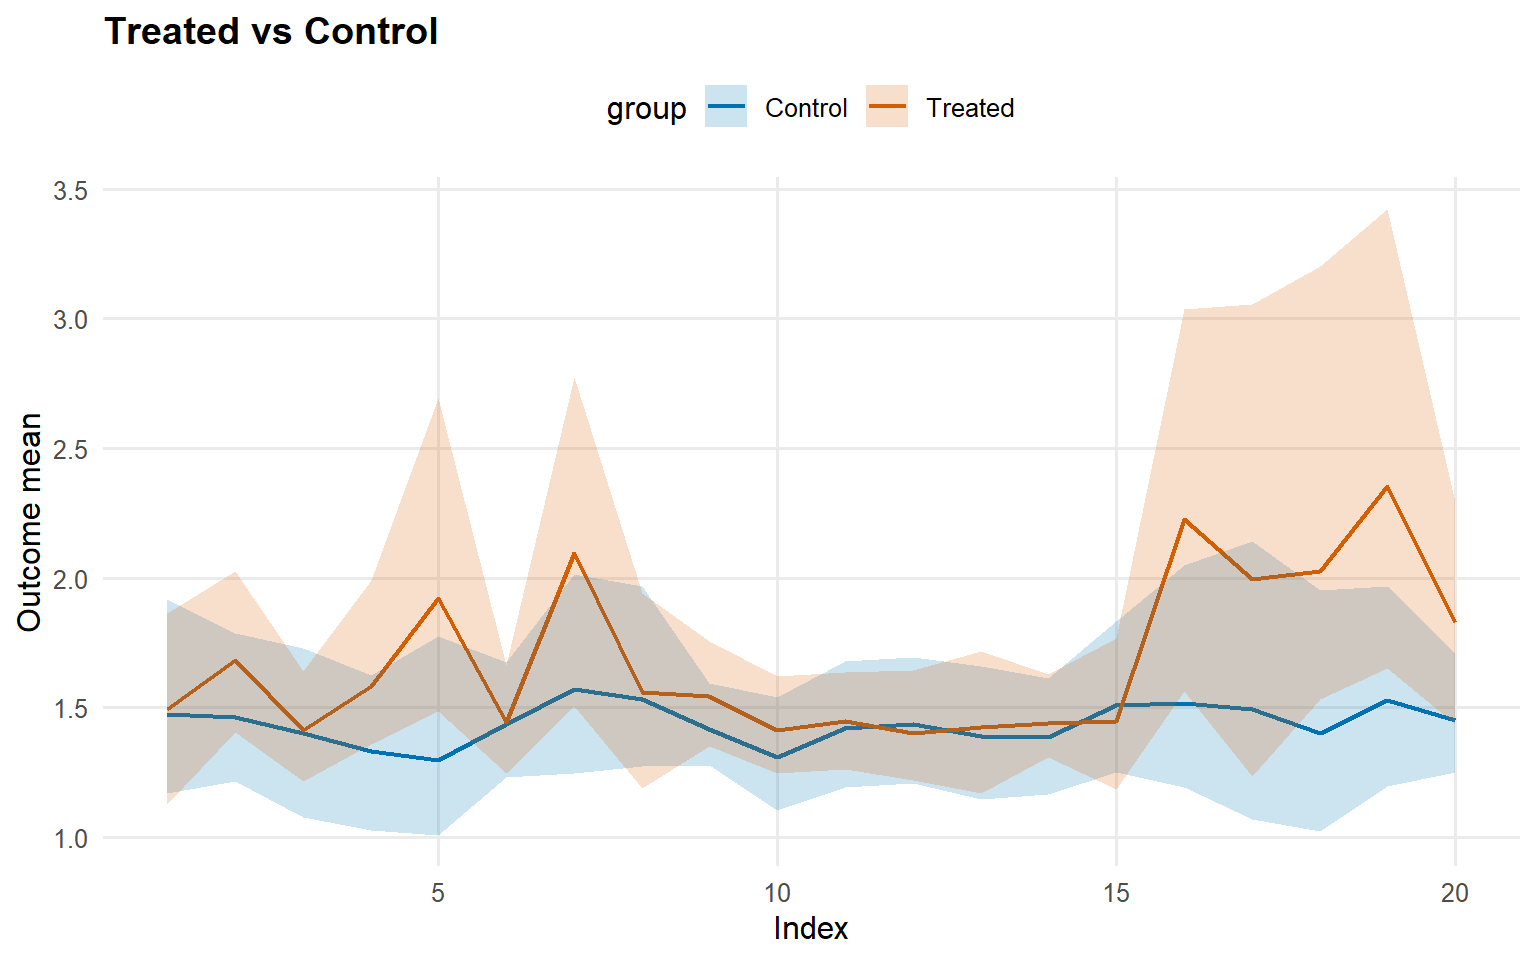
Task: Click the y-axis tick label 3.5
Action: [x=70, y=190]
